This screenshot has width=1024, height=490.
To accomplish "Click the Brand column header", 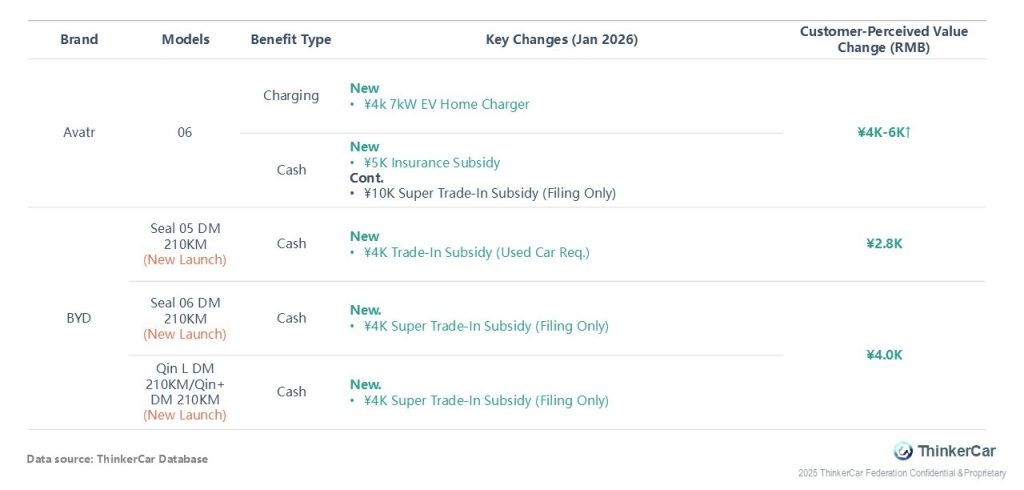I will [x=79, y=40].
